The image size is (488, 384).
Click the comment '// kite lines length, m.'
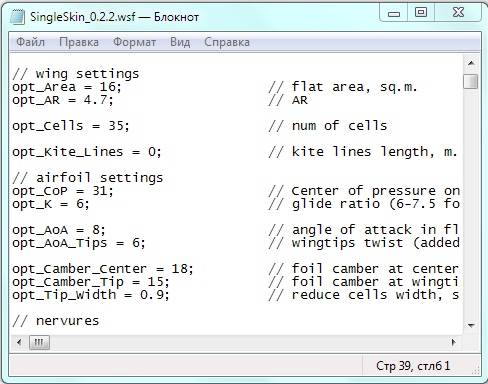[x=363, y=152]
